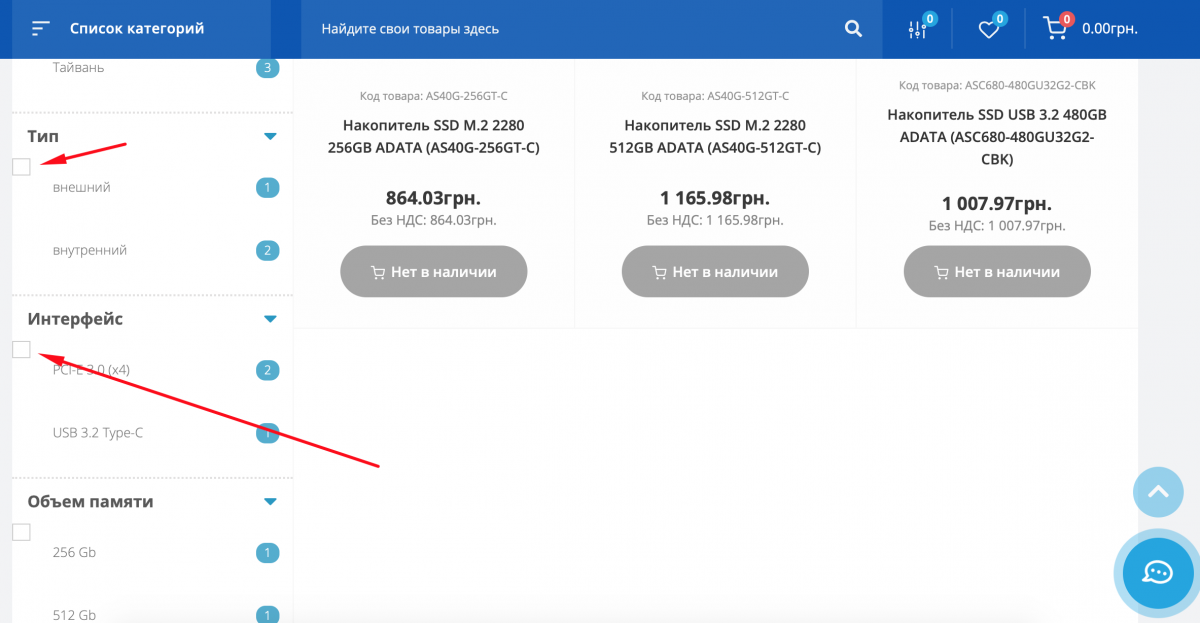The width and height of the screenshot is (1200, 623).
Task: Tick the checkbox under Объем памяти heading
Action: (21, 532)
